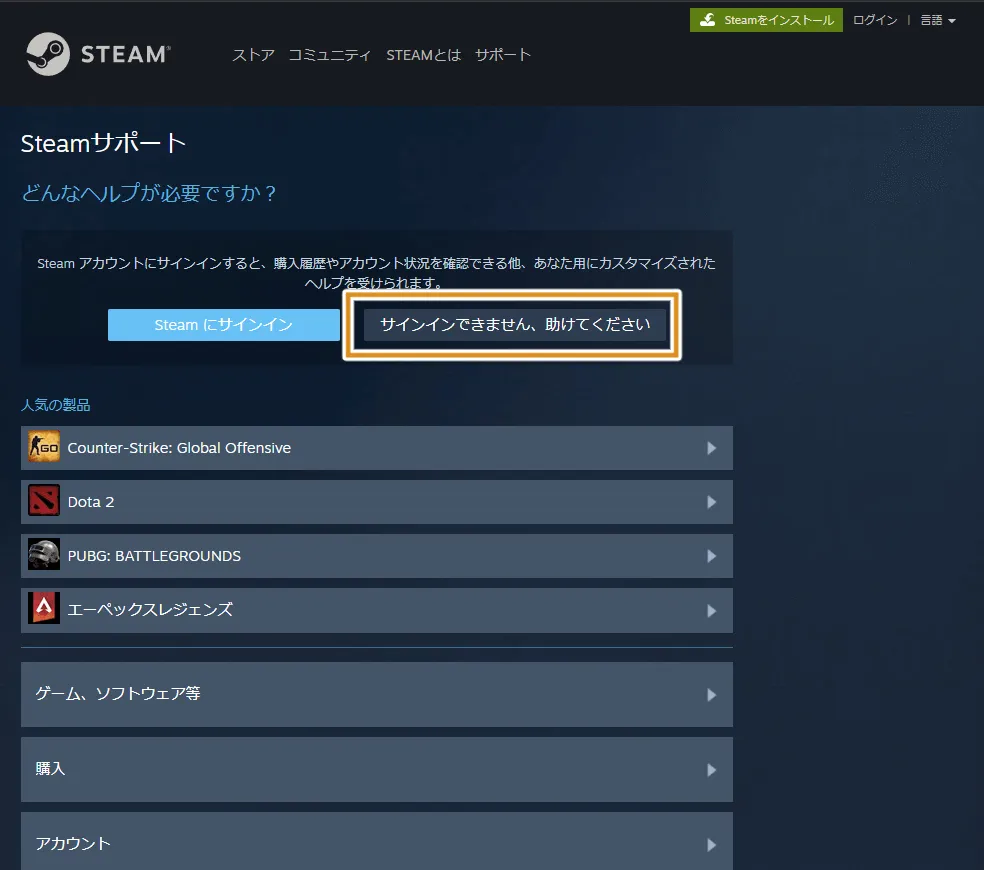Click the Steamをインストール button
The image size is (984, 870).
pyautogui.click(x=766, y=19)
